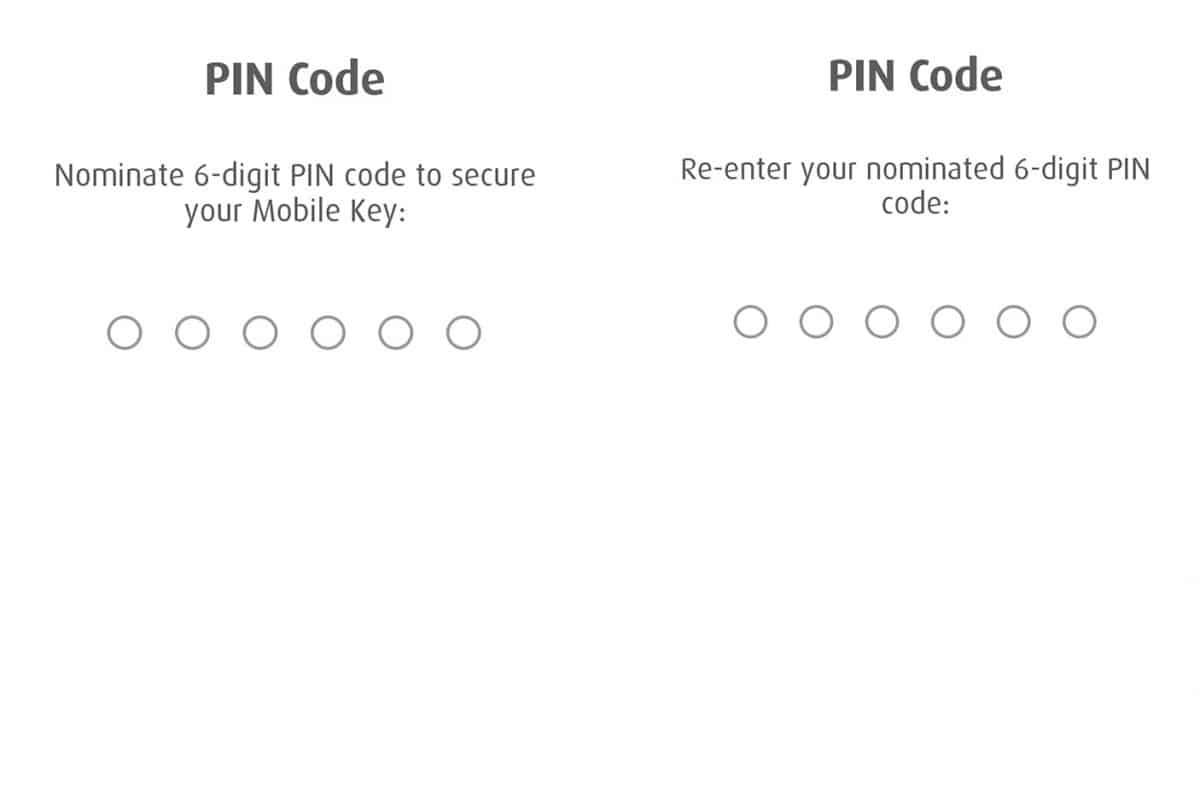Click the 'Nominate 6-digit PIN code to secure' line
Screen dimensions: 1200x800
294,176
